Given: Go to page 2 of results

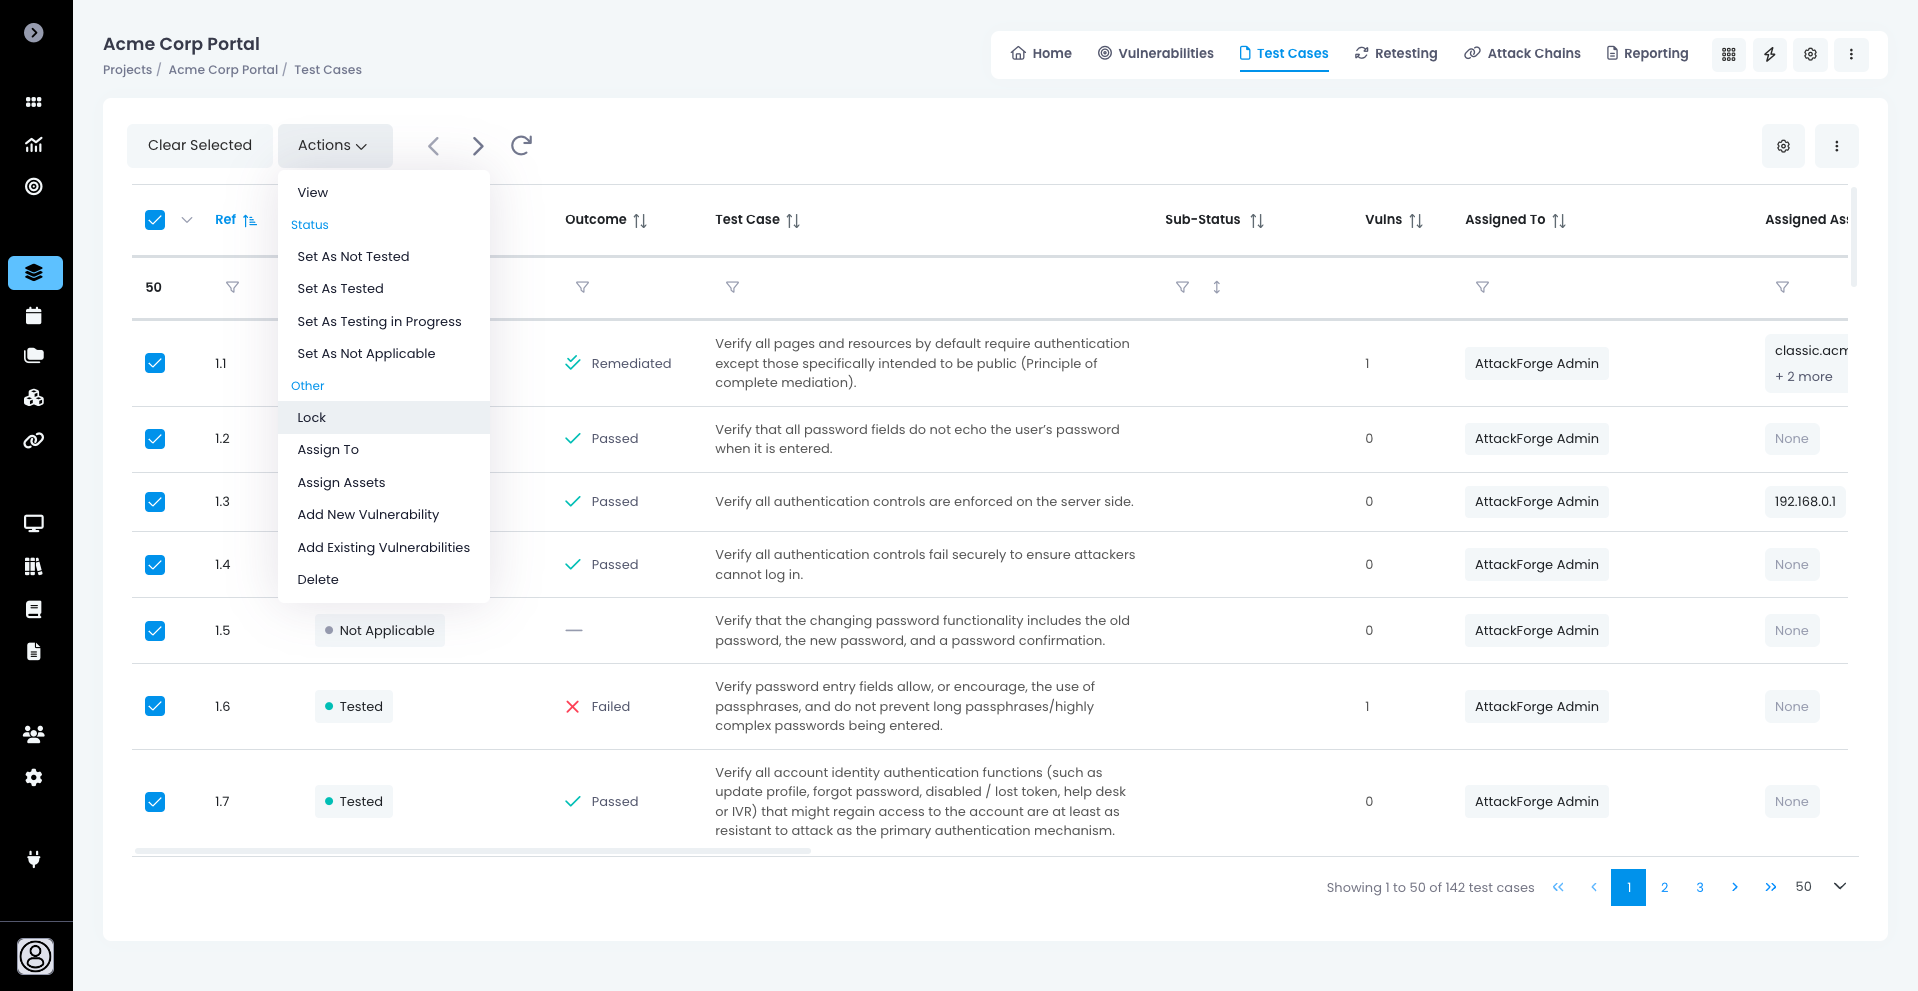Looking at the screenshot, I should (x=1664, y=888).
